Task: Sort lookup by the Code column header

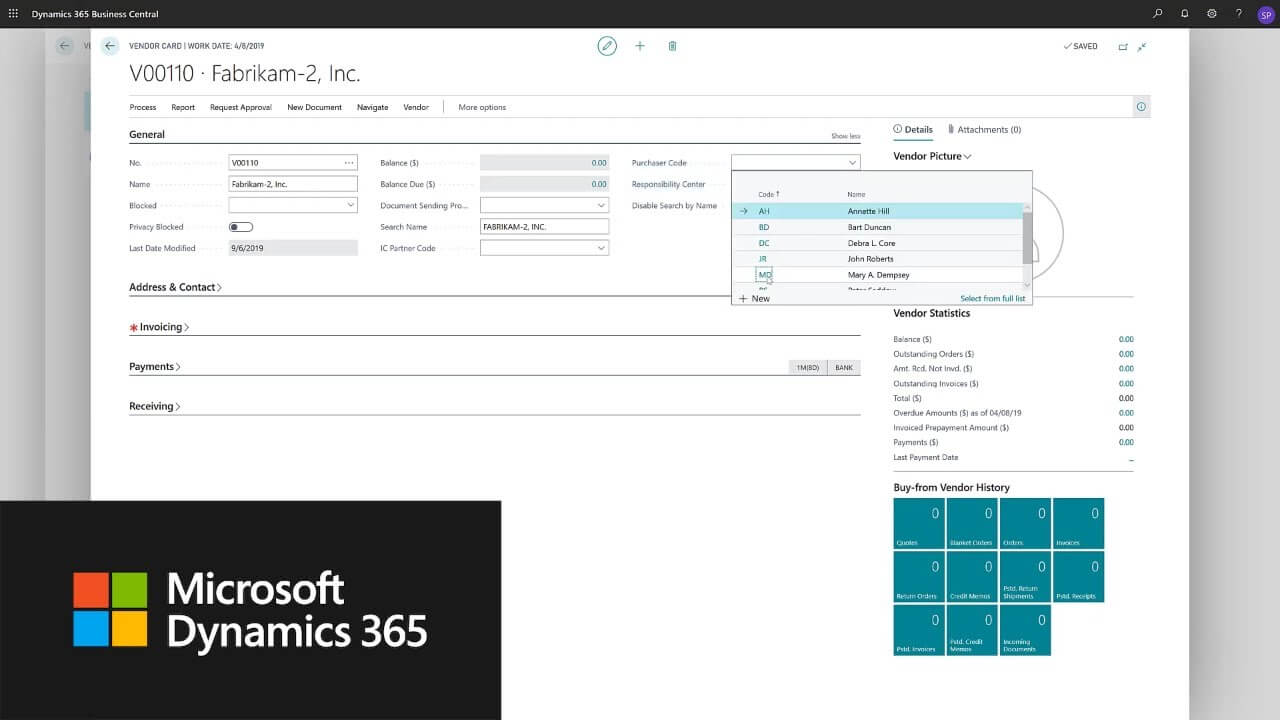Action: coord(768,194)
